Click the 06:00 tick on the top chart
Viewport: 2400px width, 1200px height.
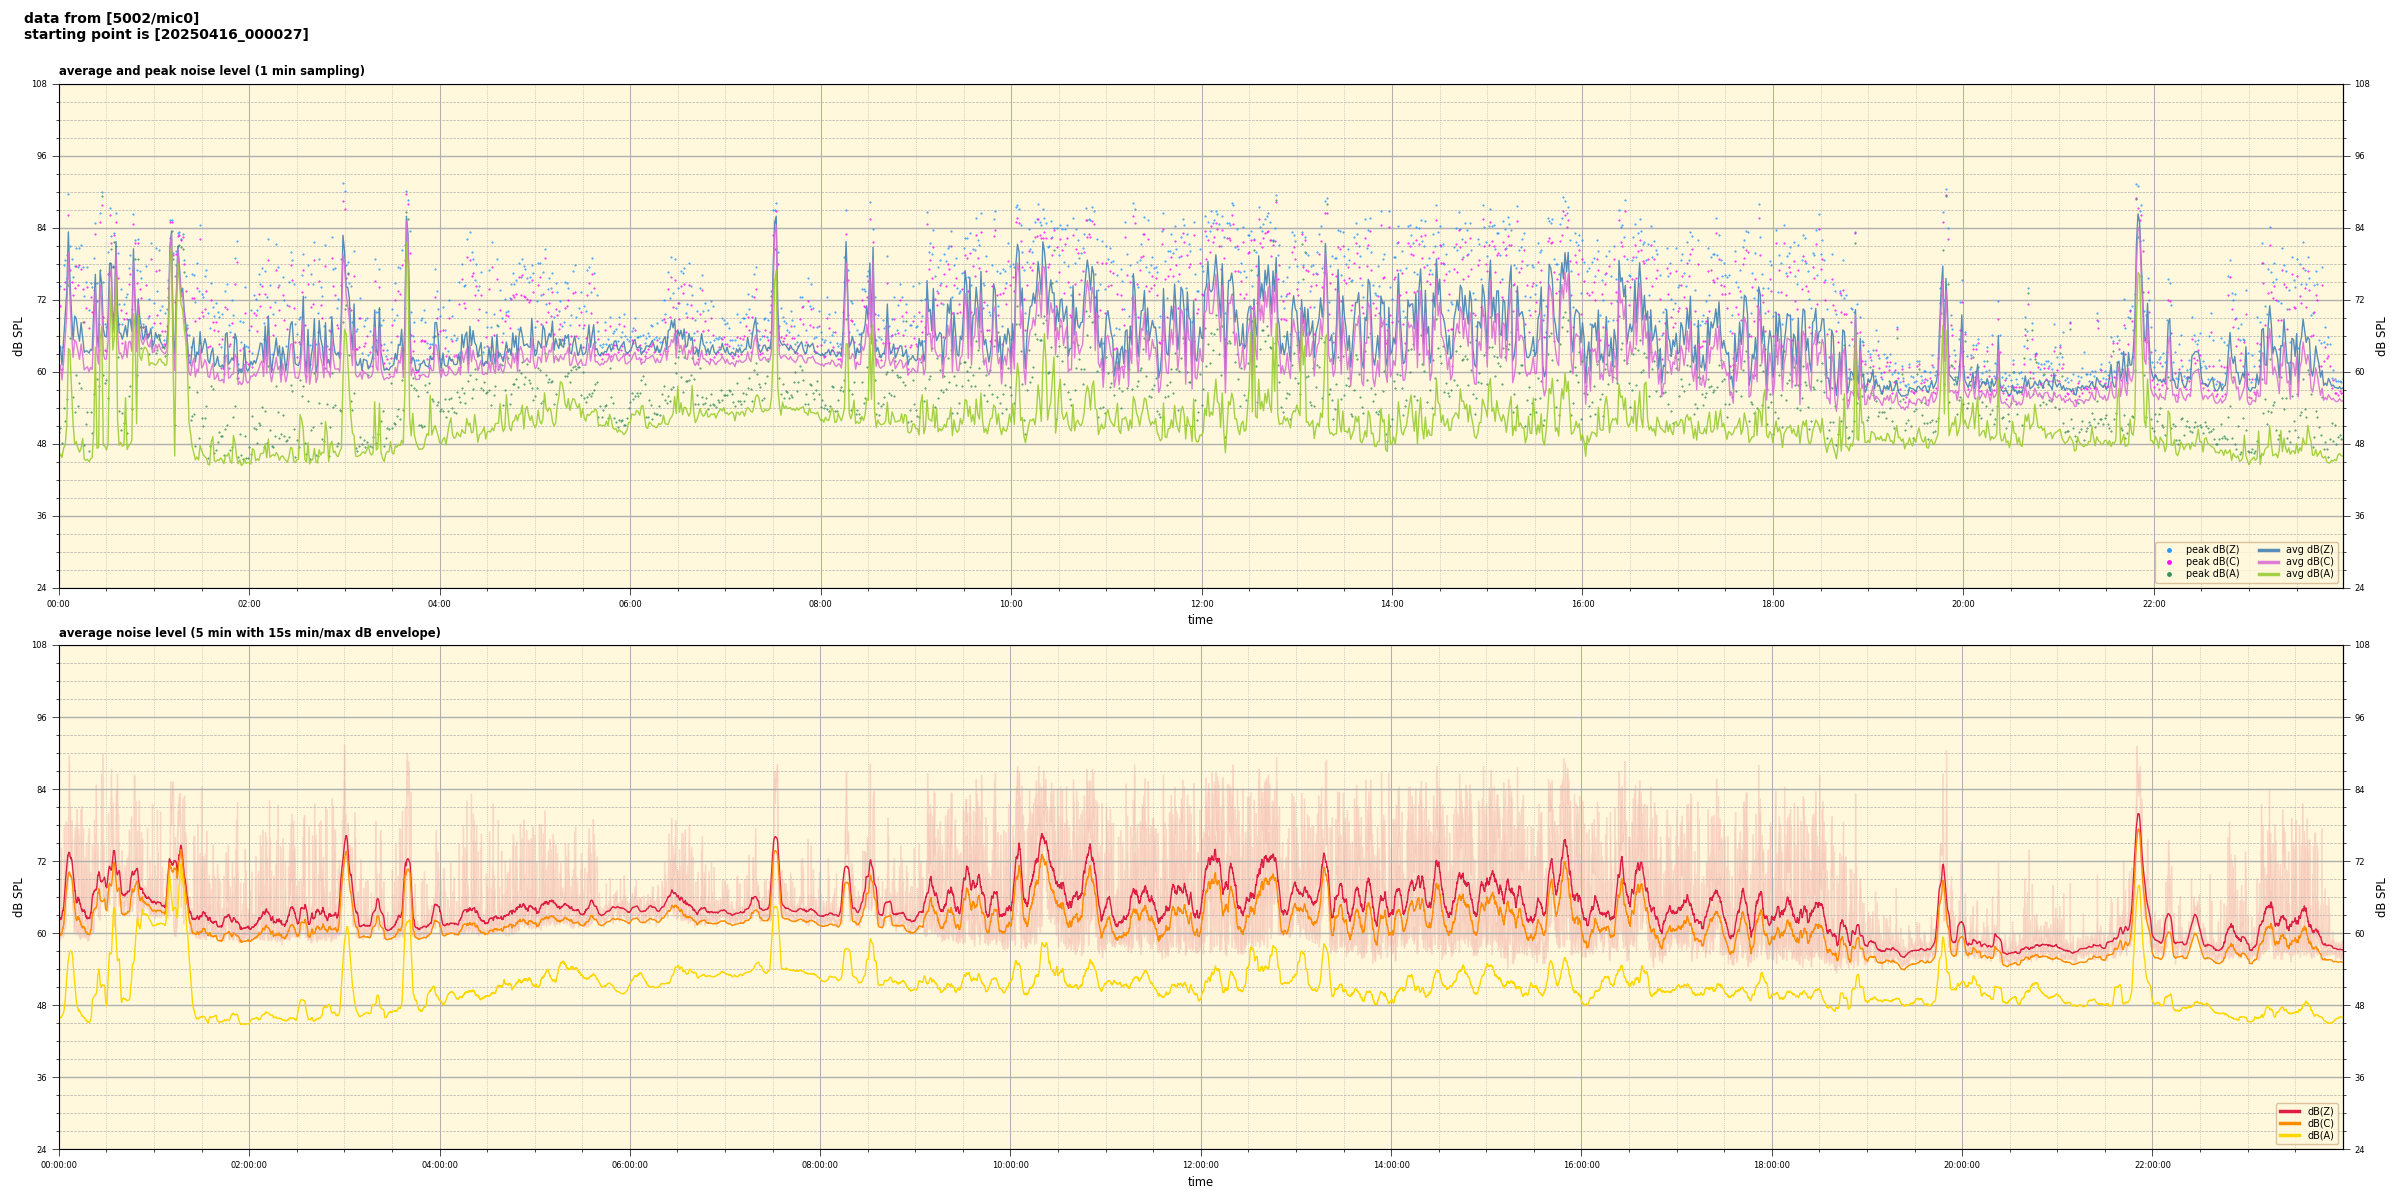point(630,604)
